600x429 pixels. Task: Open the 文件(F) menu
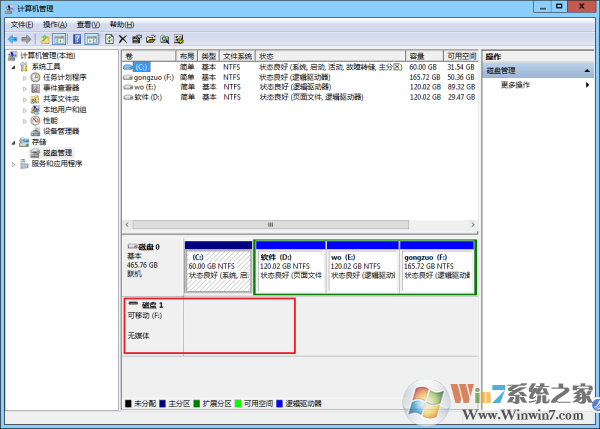pyautogui.click(x=21, y=25)
